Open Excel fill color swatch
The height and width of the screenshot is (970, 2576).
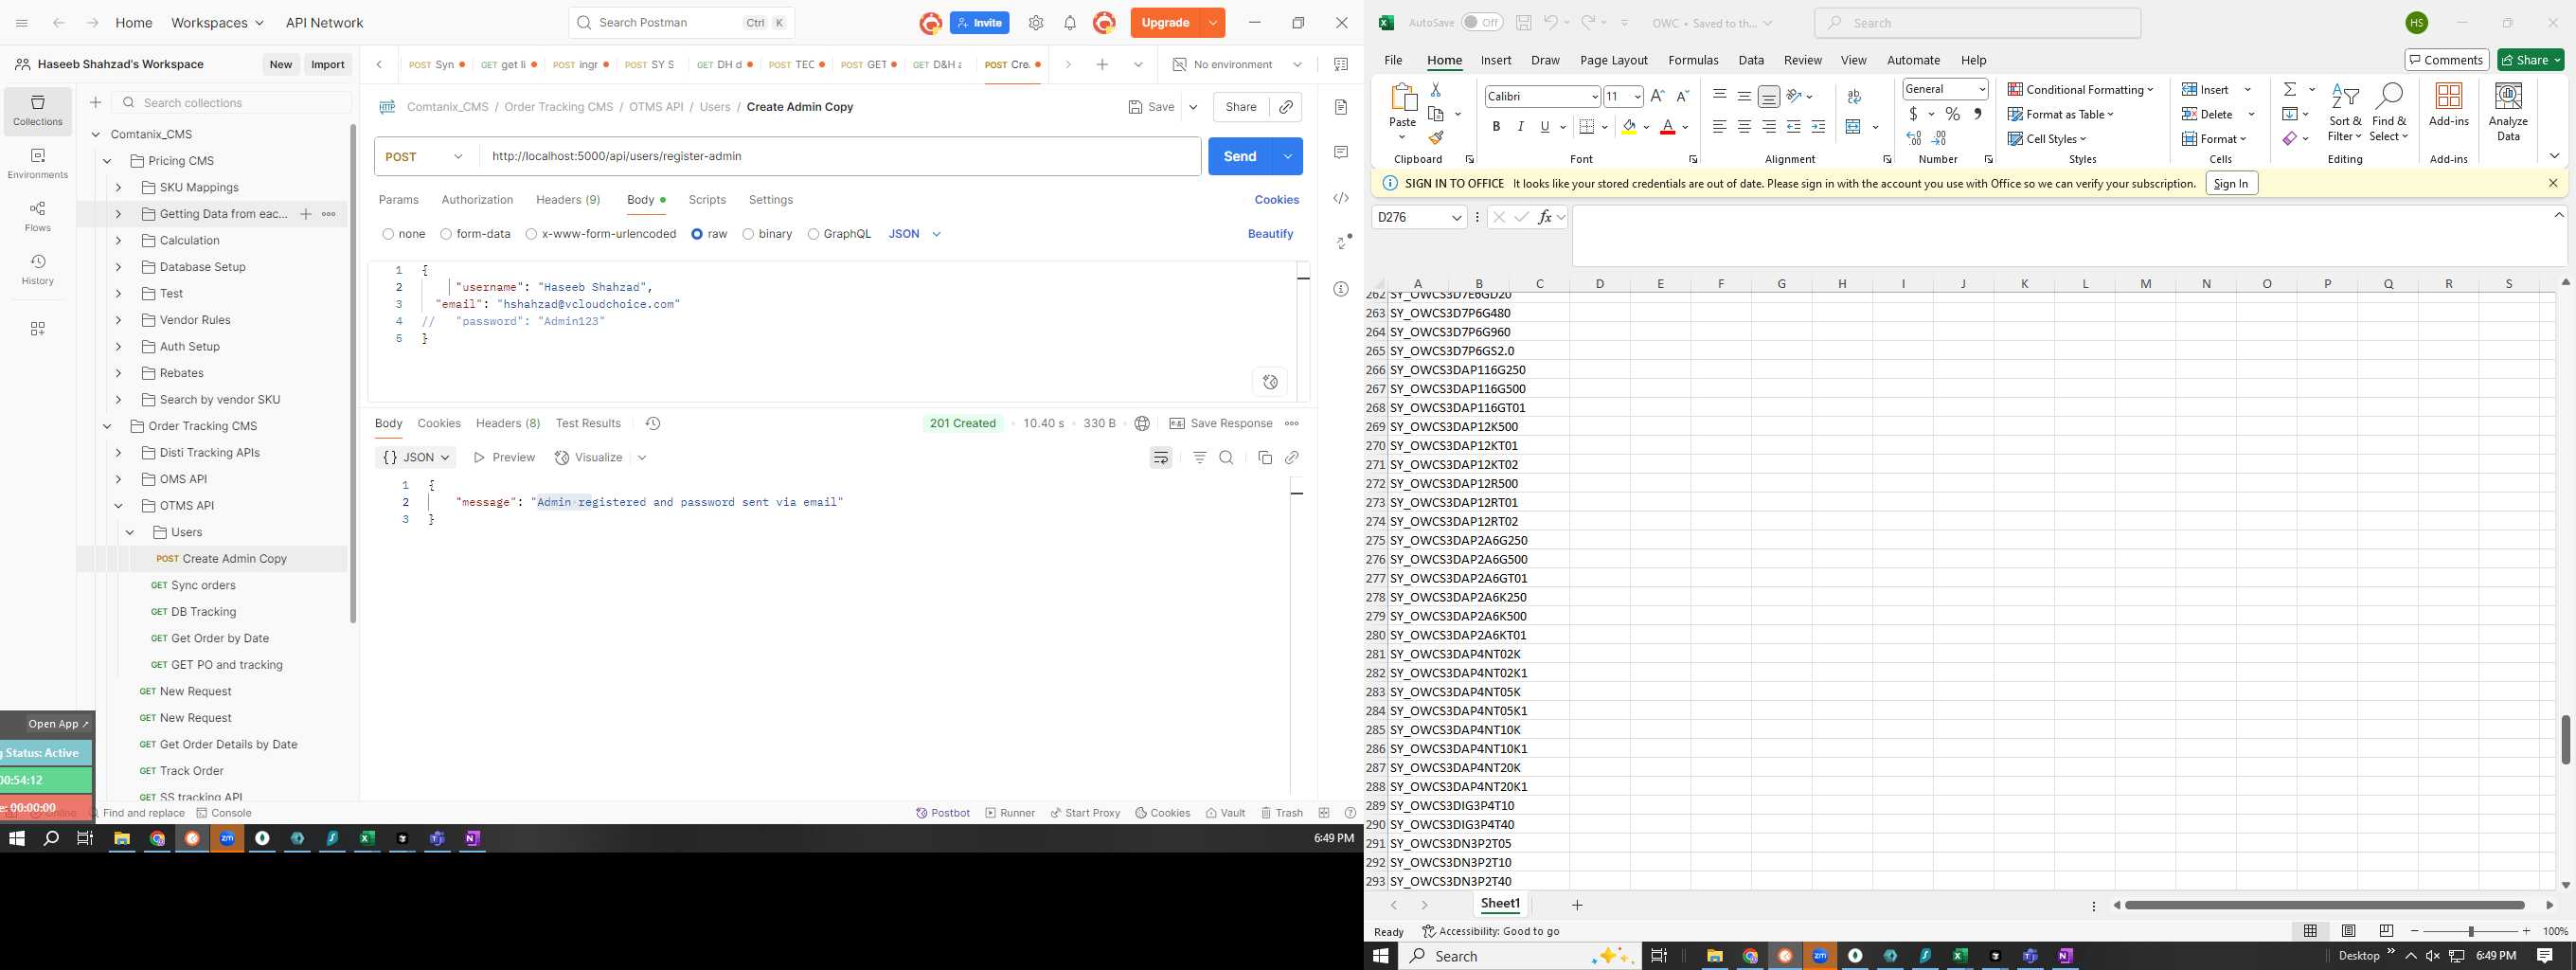point(1629,128)
